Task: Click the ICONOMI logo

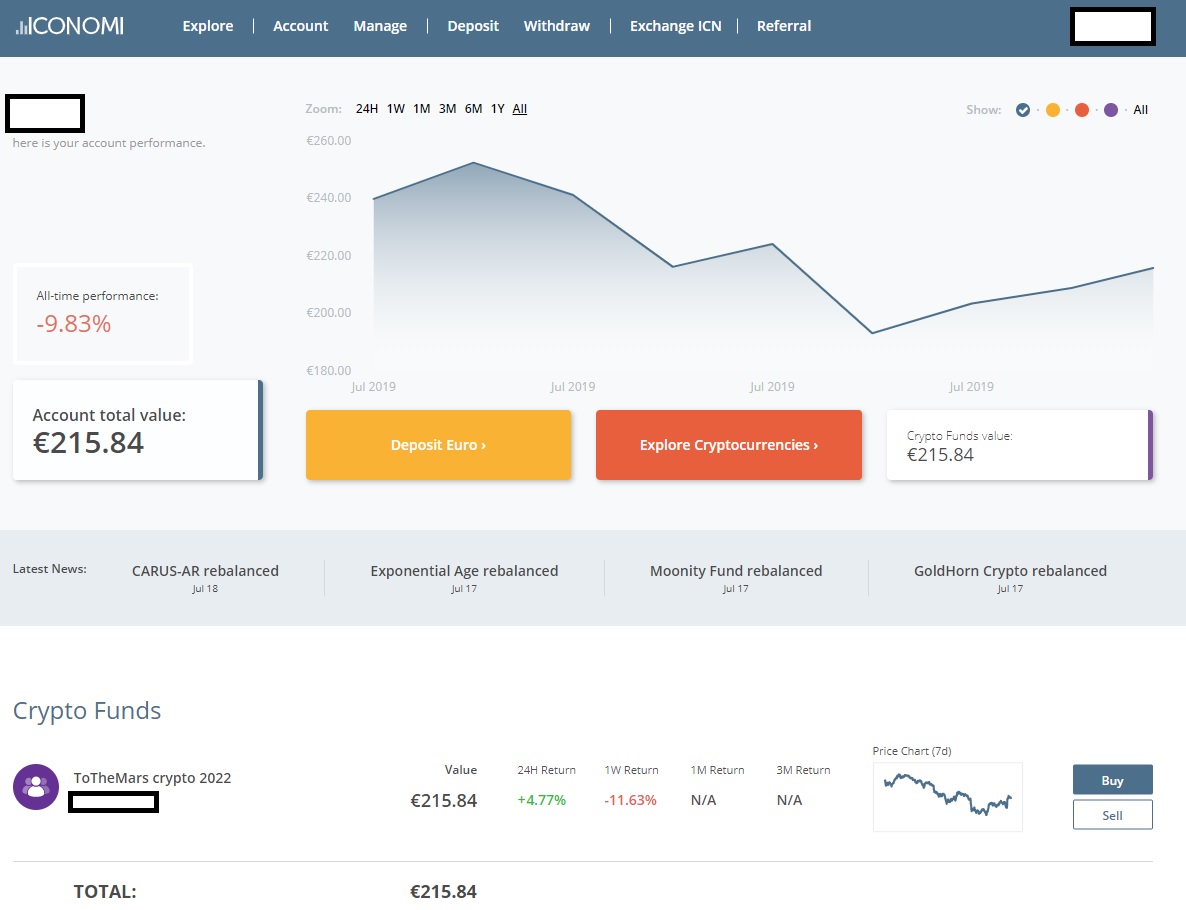Action: (x=70, y=26)
